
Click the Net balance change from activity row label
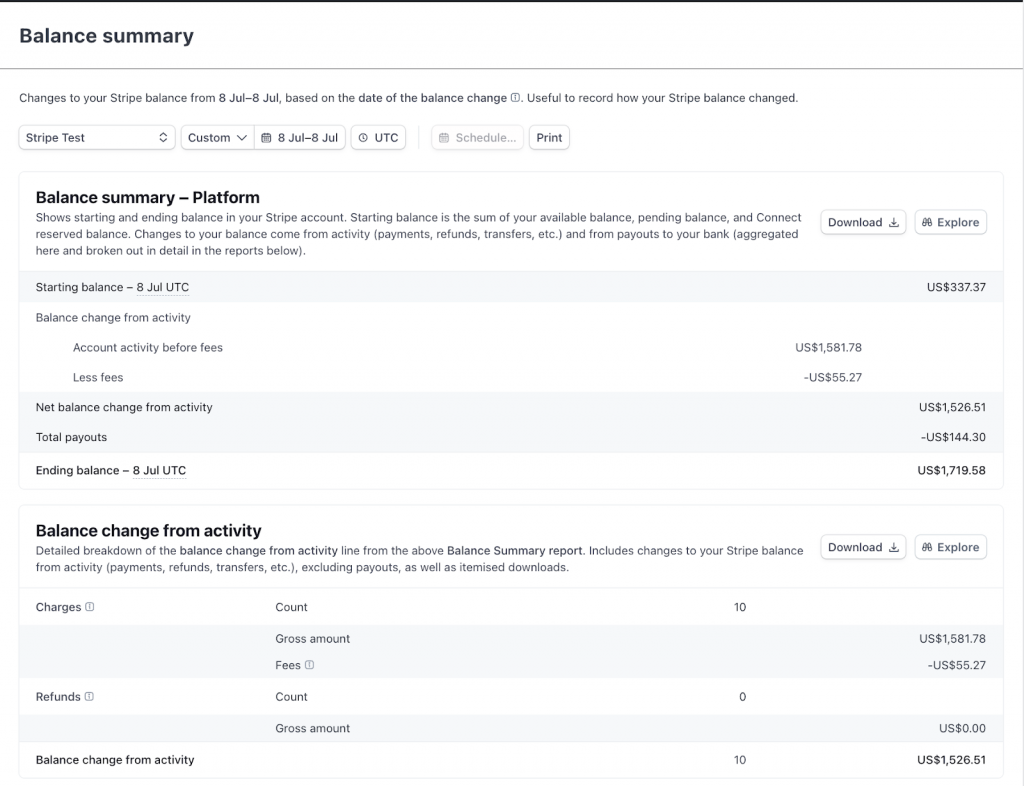124,407
